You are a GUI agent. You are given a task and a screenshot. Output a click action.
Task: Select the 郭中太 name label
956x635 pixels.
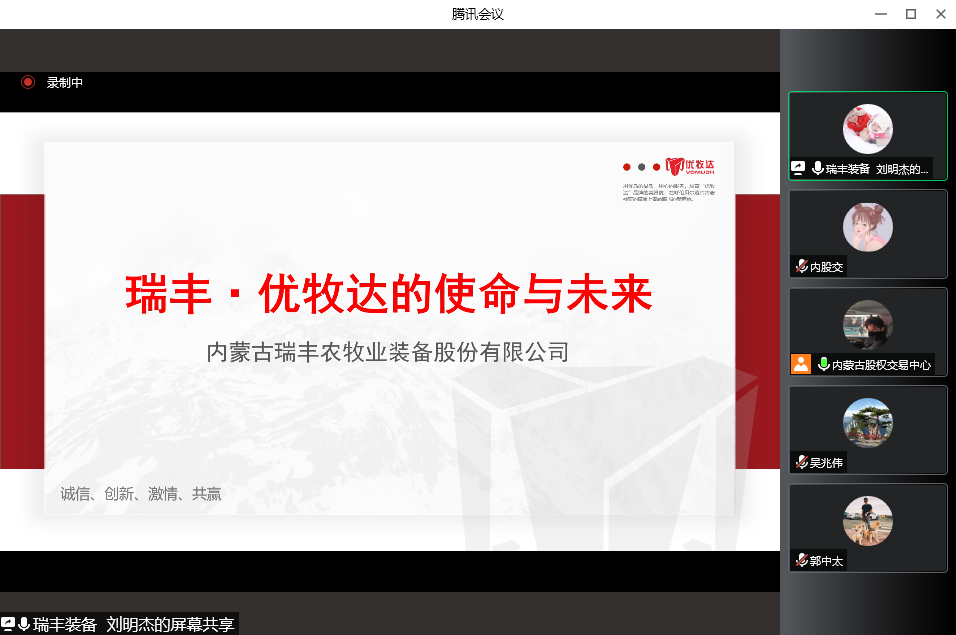pyautogui.click(x=826, y=561)
